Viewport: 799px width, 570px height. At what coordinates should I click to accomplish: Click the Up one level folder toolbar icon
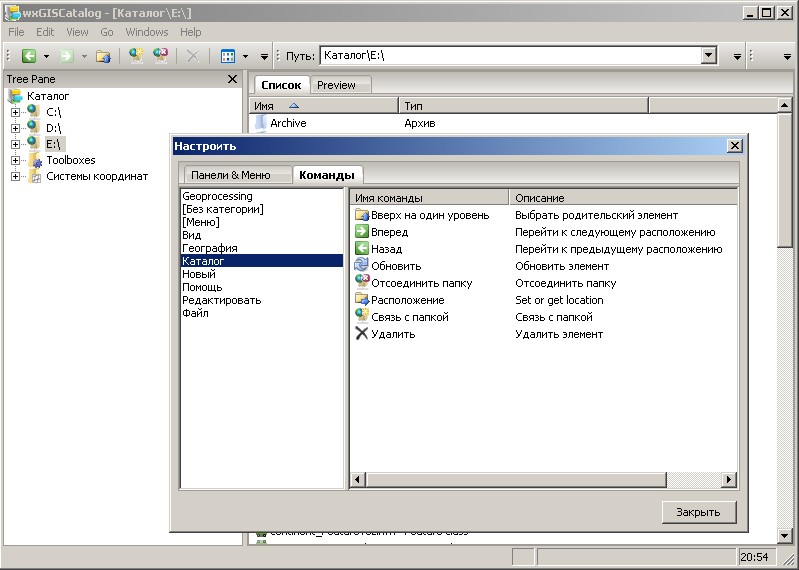point(102,56)
